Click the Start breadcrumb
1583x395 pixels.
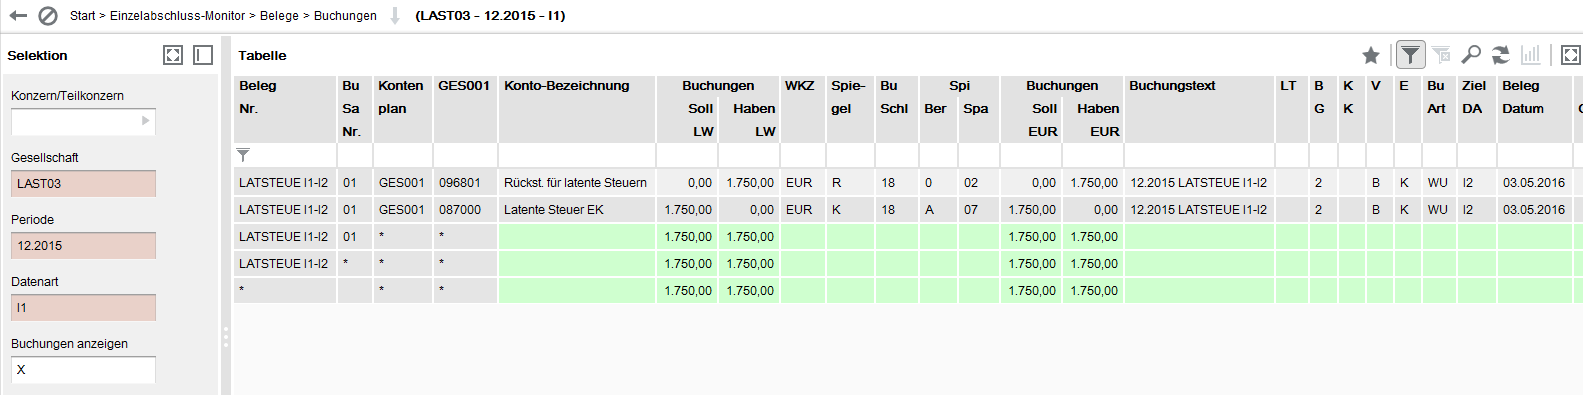coord(83,16)
